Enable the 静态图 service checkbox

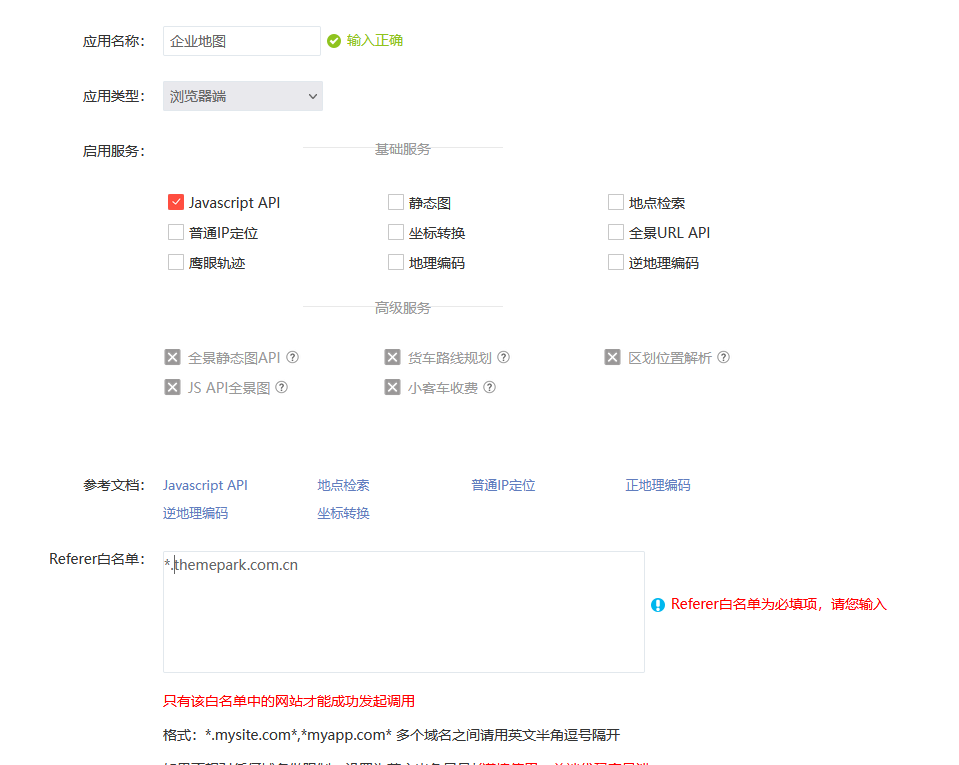396,202
